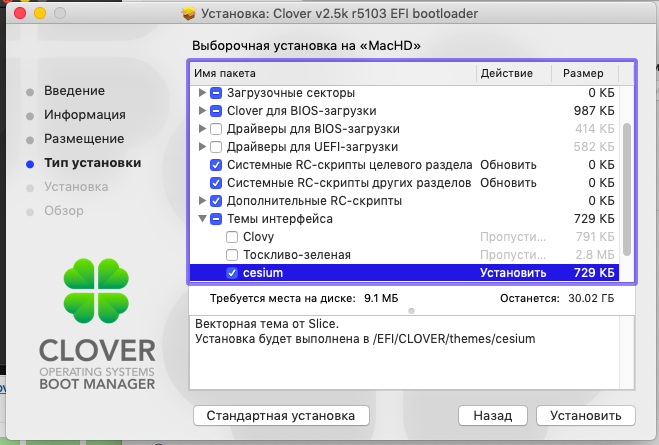Select the Тоскливо-зеленая row text

(297, 255)
